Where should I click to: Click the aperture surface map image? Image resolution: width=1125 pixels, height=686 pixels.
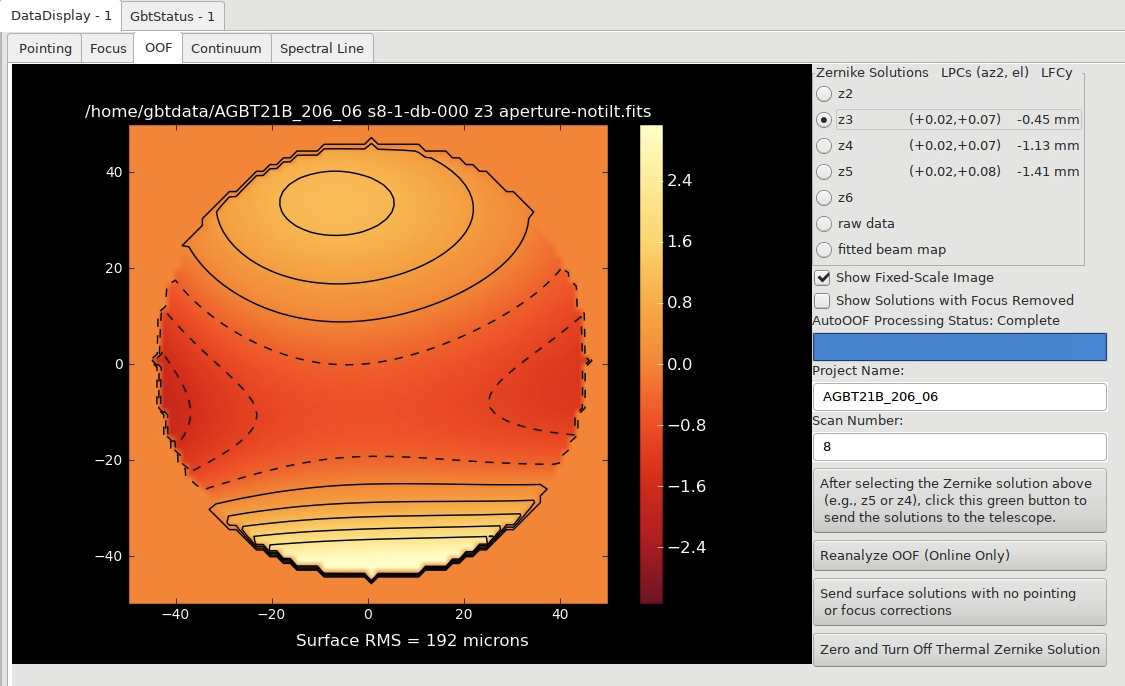pos(368,364)
